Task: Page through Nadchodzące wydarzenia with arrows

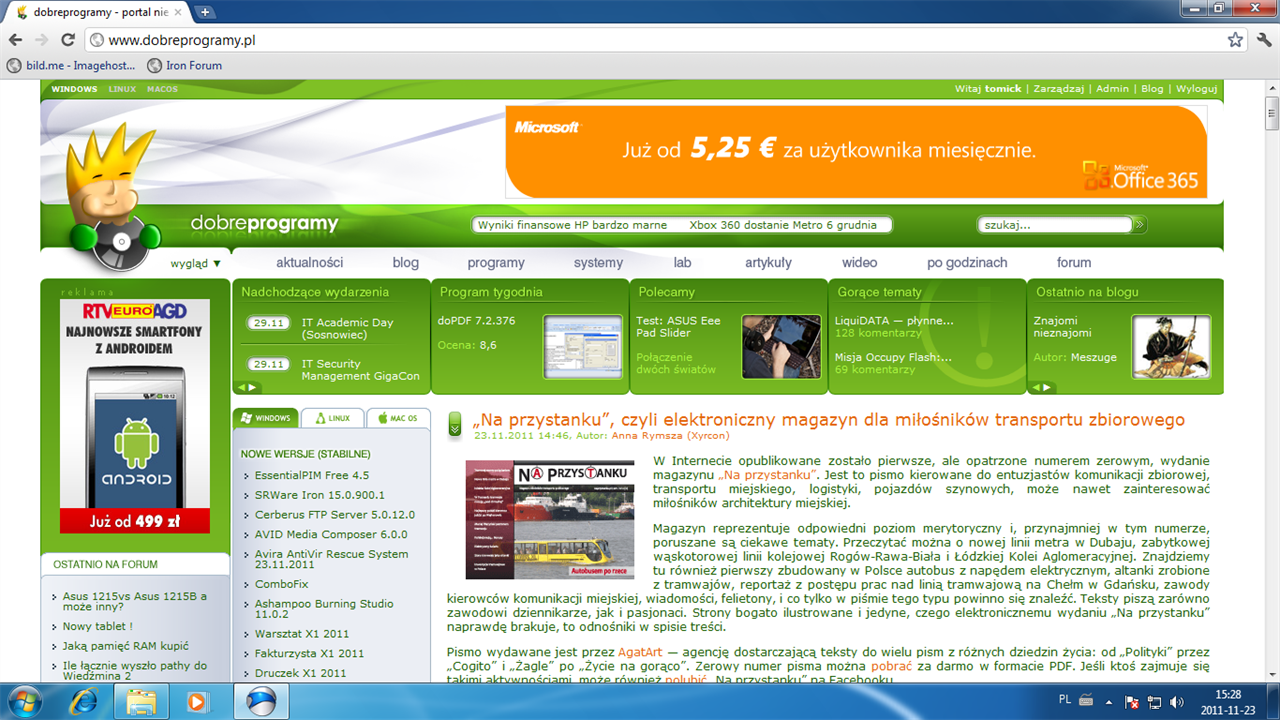Action: point(247,387)
